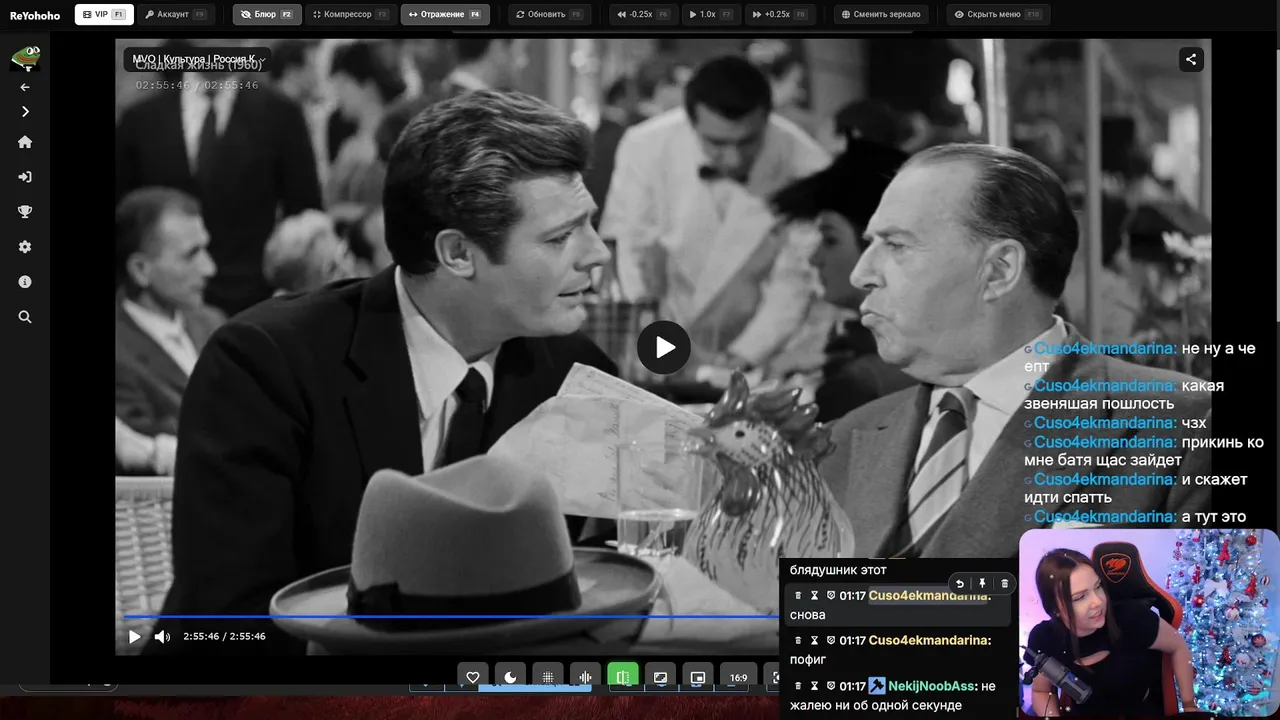
Task: Click the blue video progress bar
Action: coord(450,616)
